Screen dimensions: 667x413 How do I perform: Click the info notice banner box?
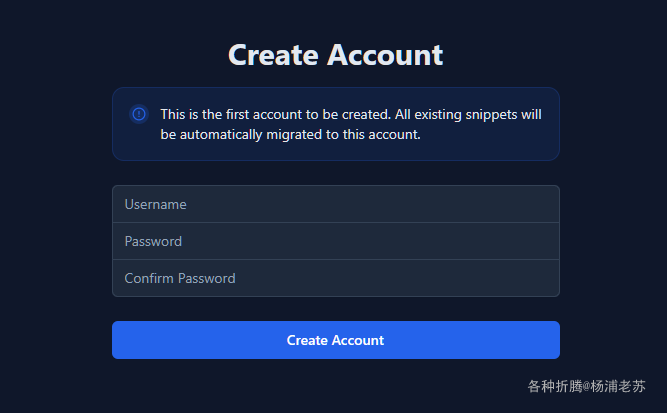coord(336,124)
